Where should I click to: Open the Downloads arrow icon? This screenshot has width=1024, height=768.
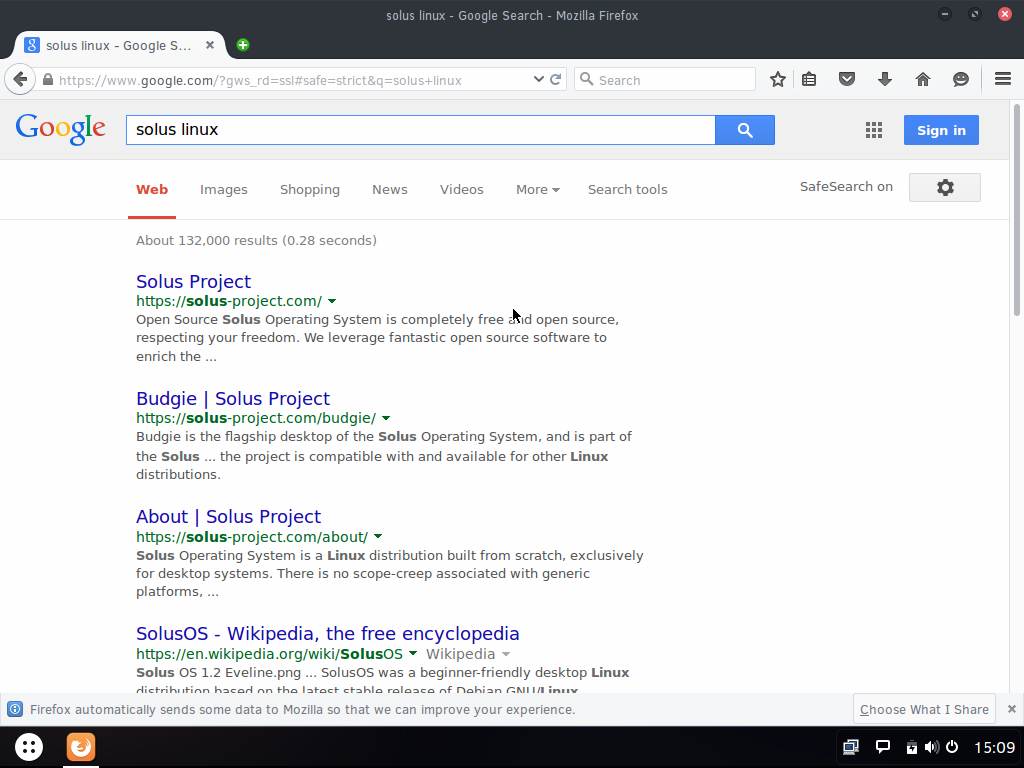[x=885, y=80]
